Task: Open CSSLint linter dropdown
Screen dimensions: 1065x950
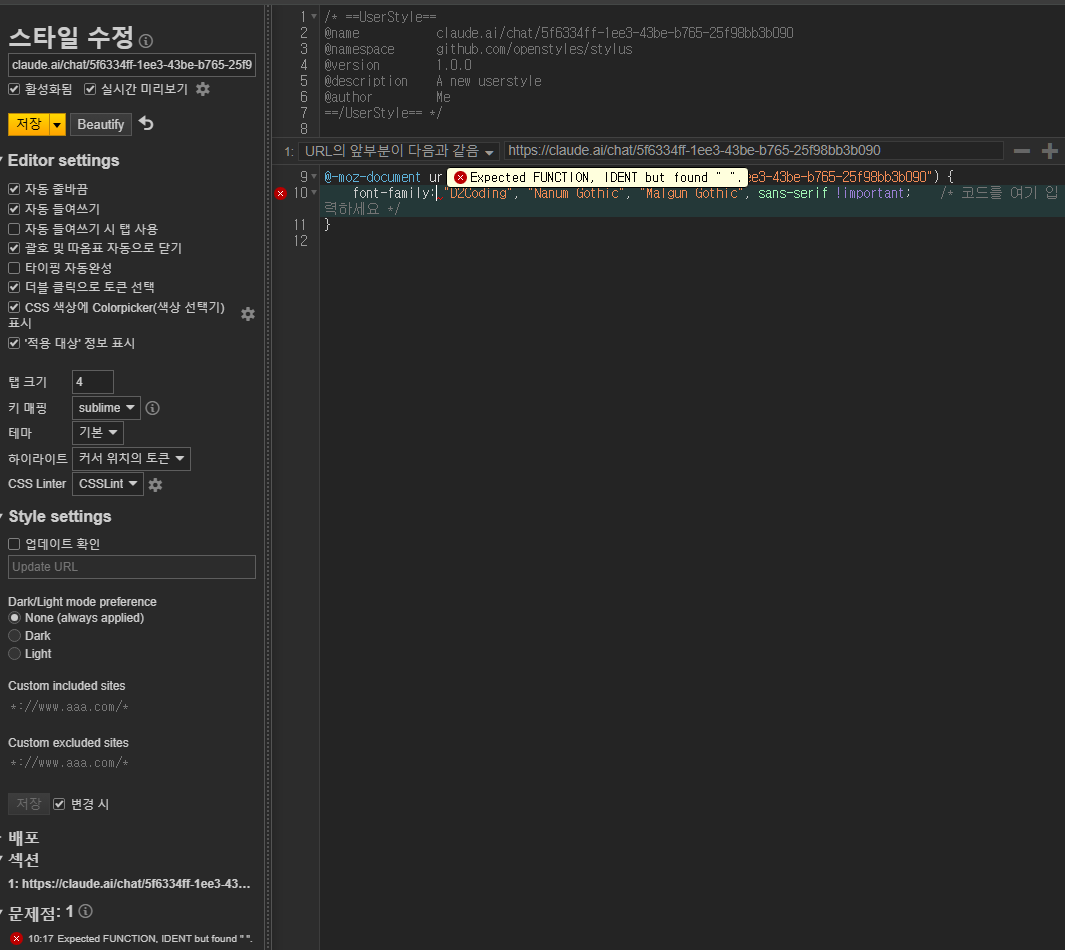Action: (x=107, y=483)
